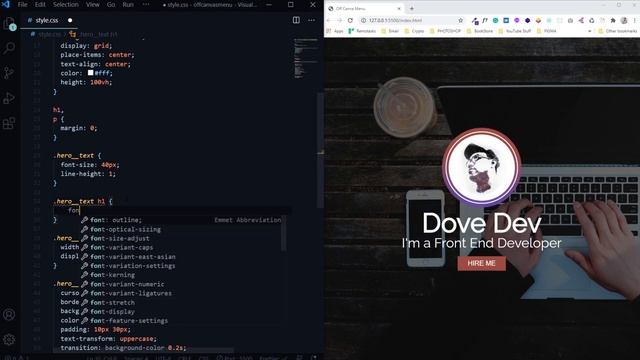Click the code minimap in the editor
The width and height of the screenshot is (640, 360).
pyautogui.click(x=306, y=58)
